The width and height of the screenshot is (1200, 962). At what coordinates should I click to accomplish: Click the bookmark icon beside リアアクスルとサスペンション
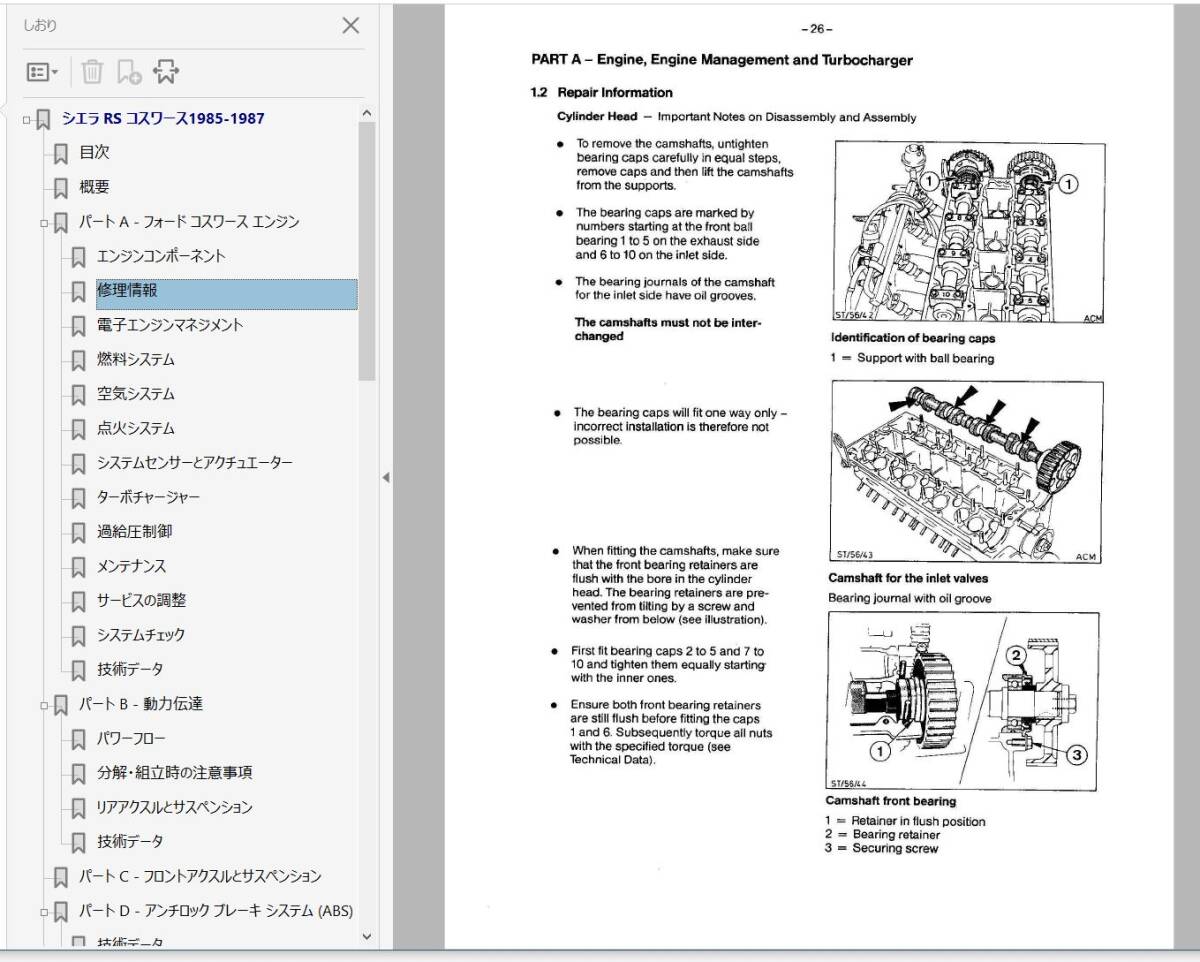[79, 809]
